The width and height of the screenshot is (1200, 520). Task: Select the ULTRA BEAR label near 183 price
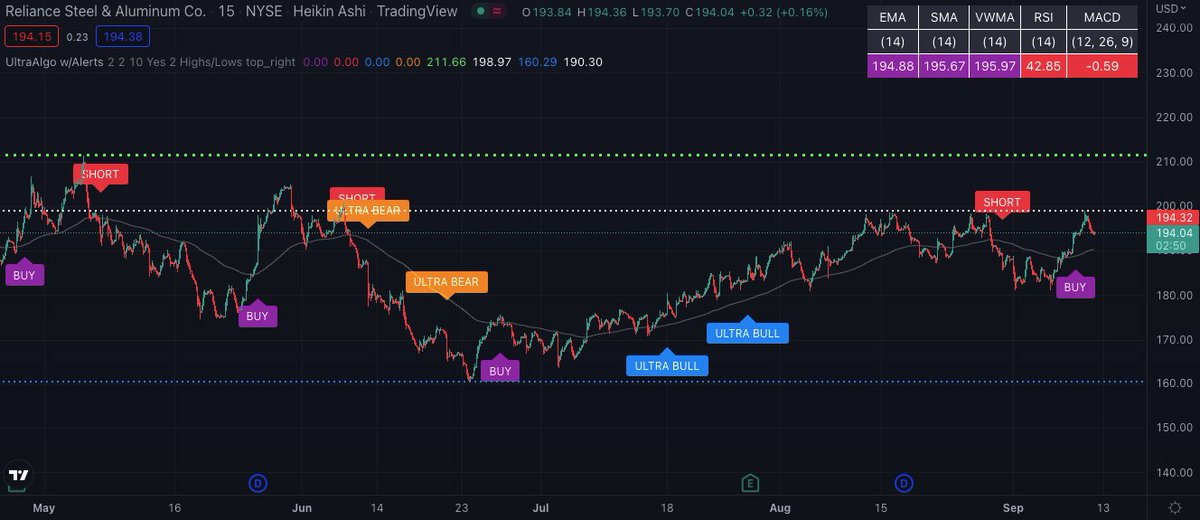click(x=446, y=283)
